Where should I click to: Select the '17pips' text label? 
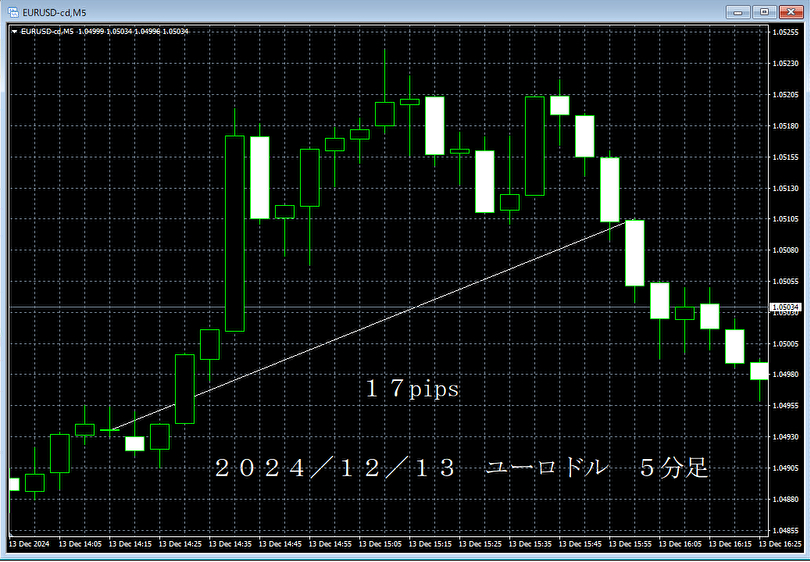pyautogui.click(x=412, y=388)
